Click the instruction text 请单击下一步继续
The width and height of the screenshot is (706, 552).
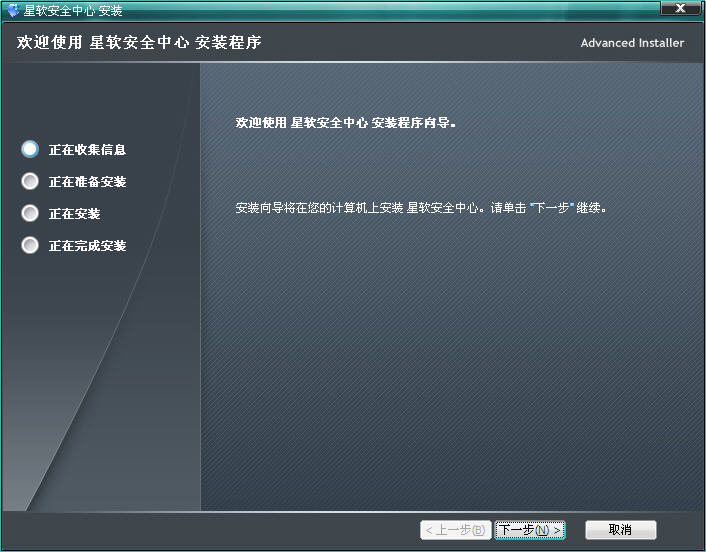548,208
